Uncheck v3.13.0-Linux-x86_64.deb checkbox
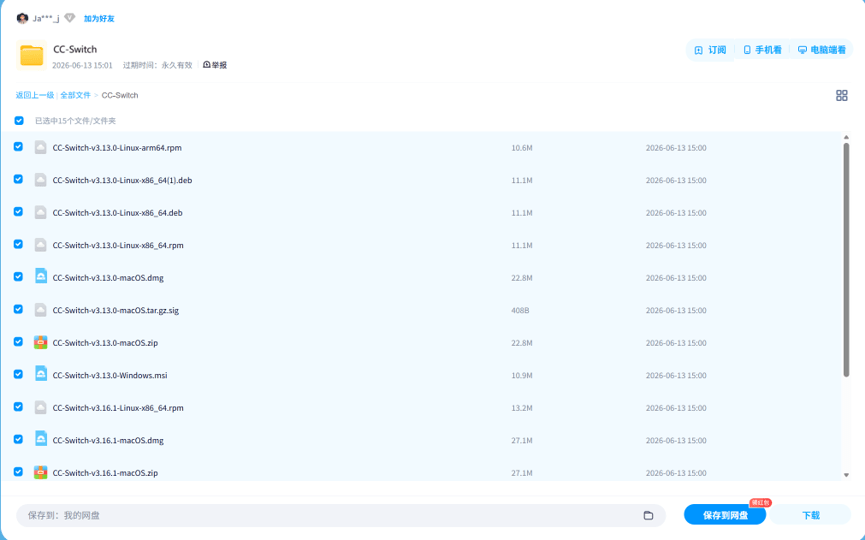Viewport: 865px width, 540px height. click(x=18, y=212)
